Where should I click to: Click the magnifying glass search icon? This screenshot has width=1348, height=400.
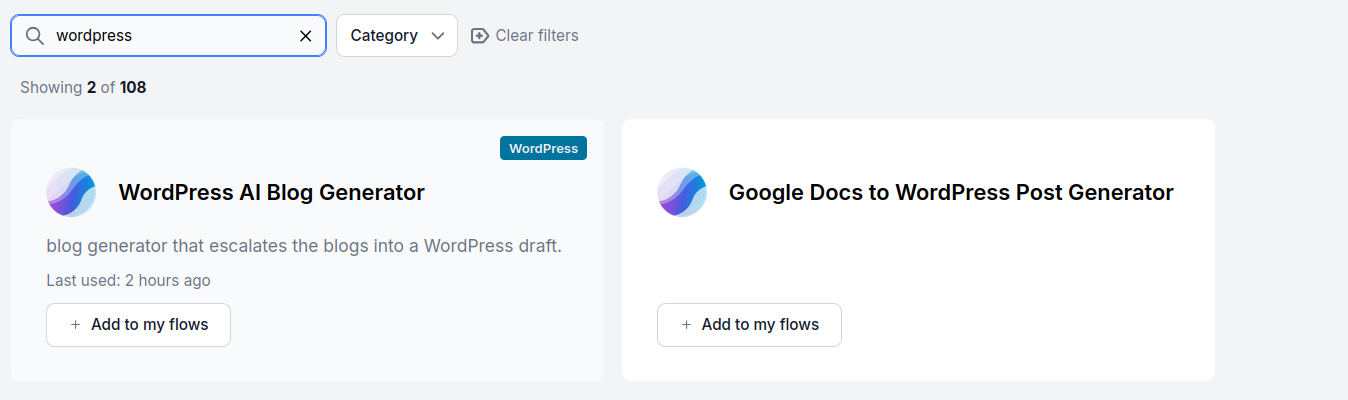click(x=34, y=36)
